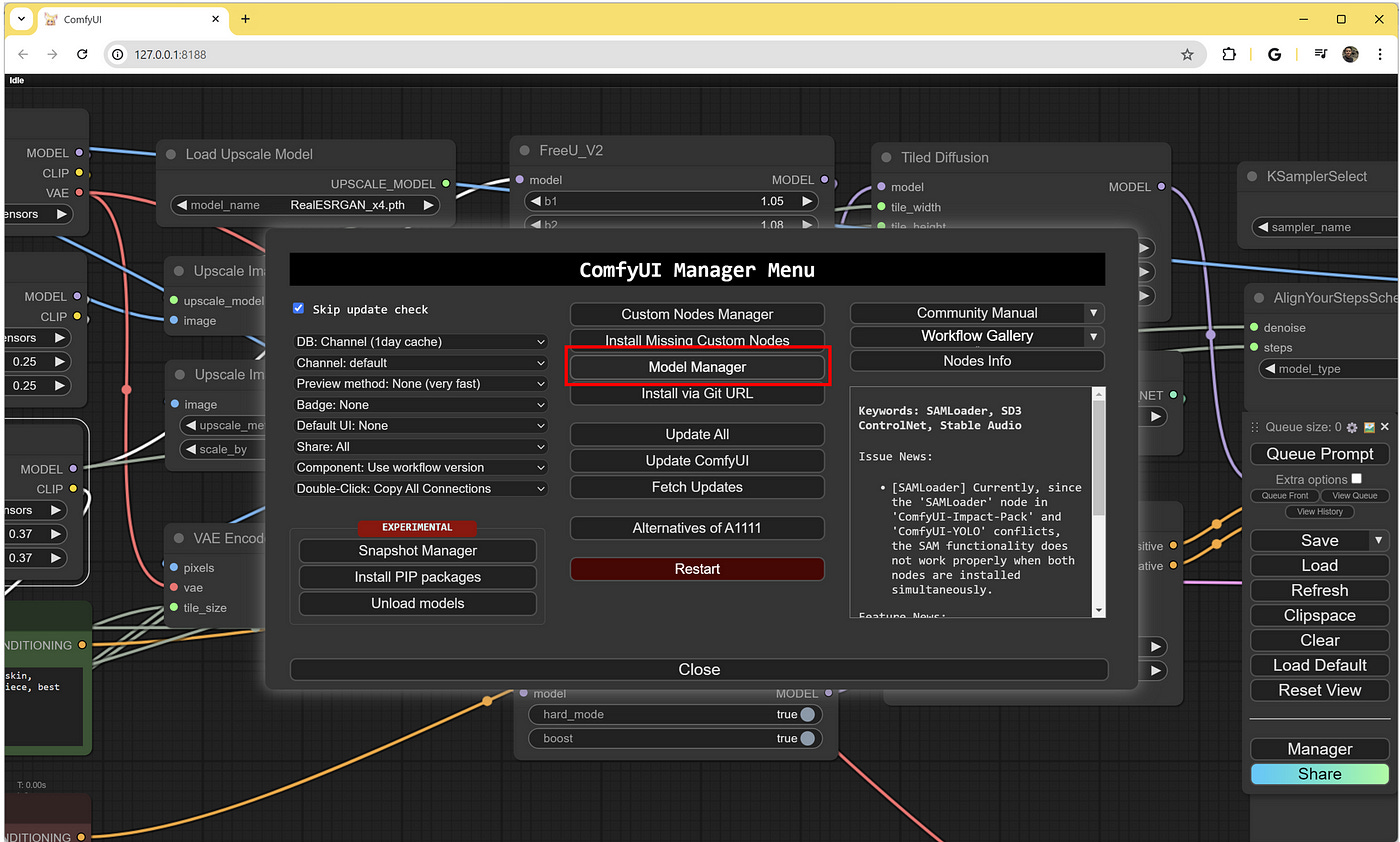
Task: Click the highlighted Model Manager button
Action: pos(697,367)
